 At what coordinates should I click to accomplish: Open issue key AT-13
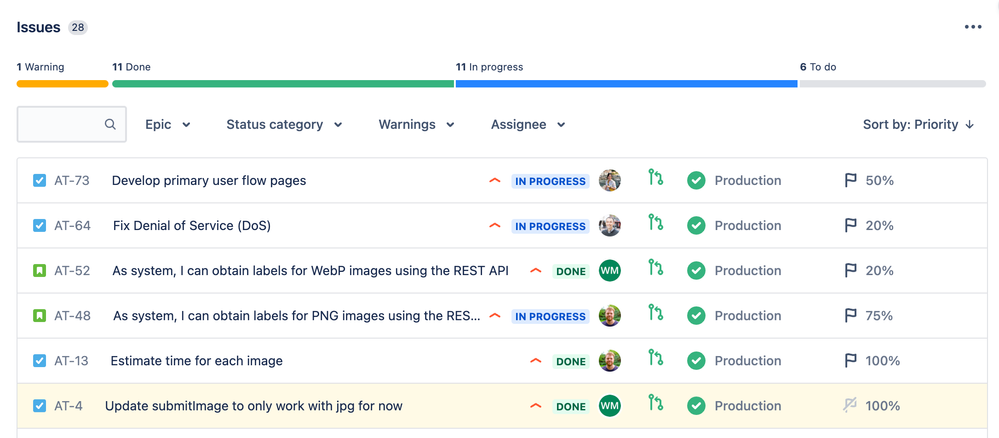click(x=71, y=361)
